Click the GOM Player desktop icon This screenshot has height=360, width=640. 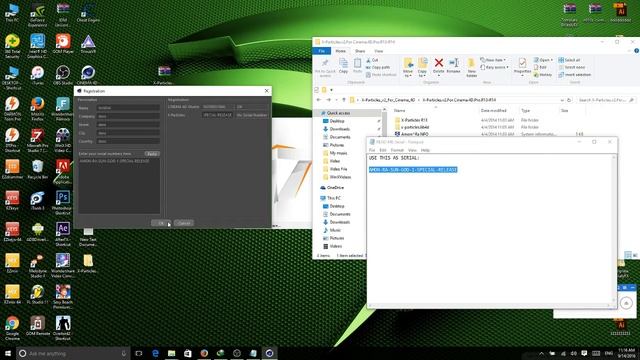pos(62,44)
